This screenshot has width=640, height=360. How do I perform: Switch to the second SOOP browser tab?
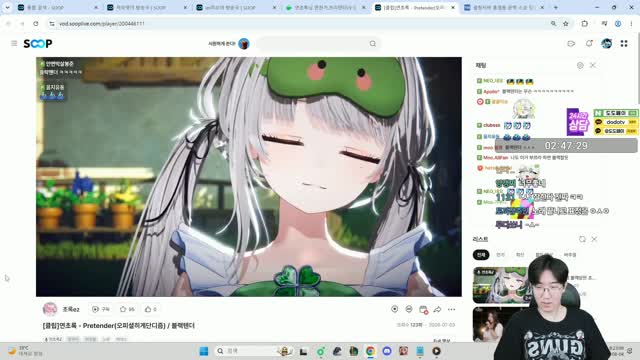[147, 7]
